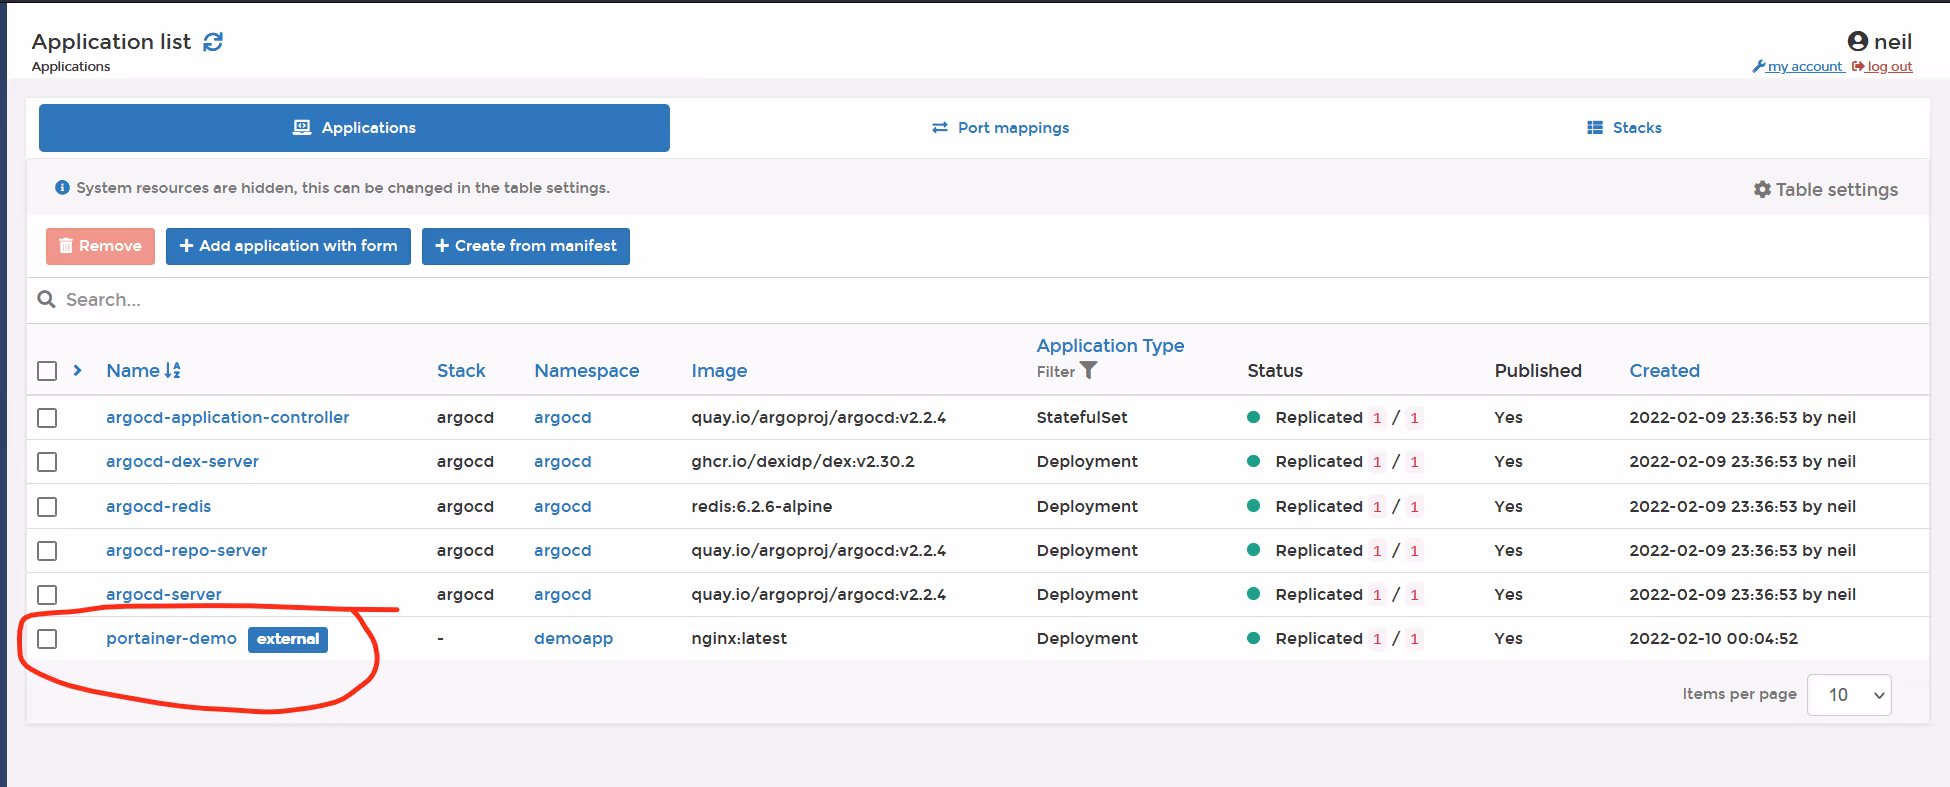
Task: Click the search magnifier icon
Action: tap(46, 299)
